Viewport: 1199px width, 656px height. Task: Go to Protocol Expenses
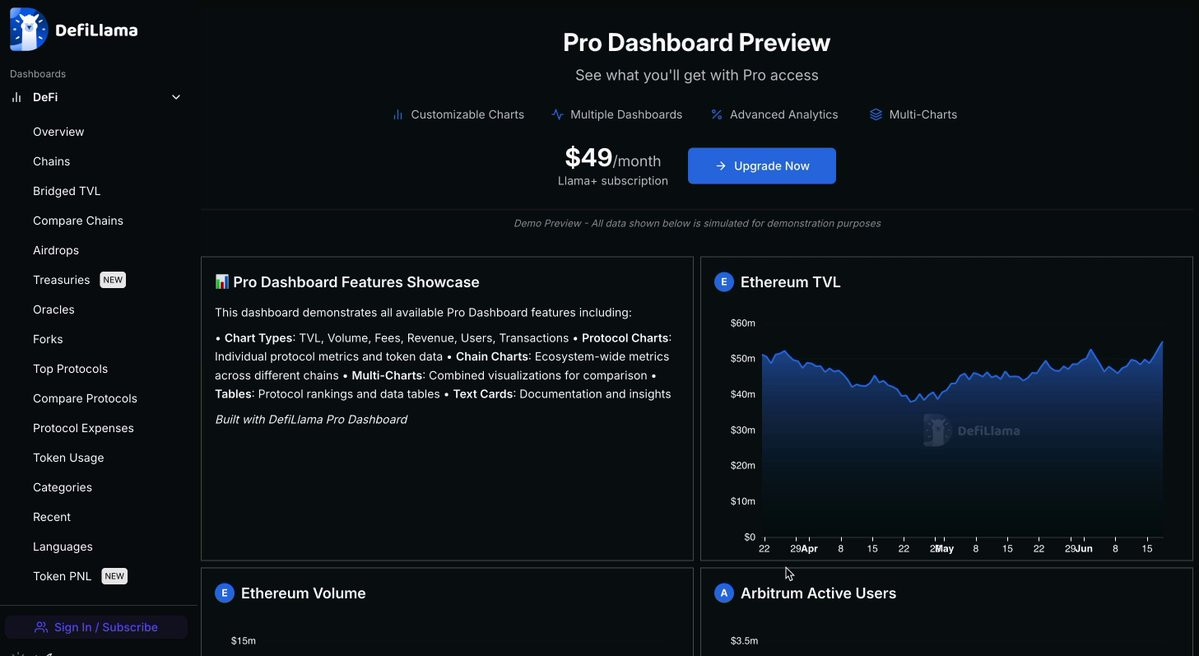coord(83,428)
